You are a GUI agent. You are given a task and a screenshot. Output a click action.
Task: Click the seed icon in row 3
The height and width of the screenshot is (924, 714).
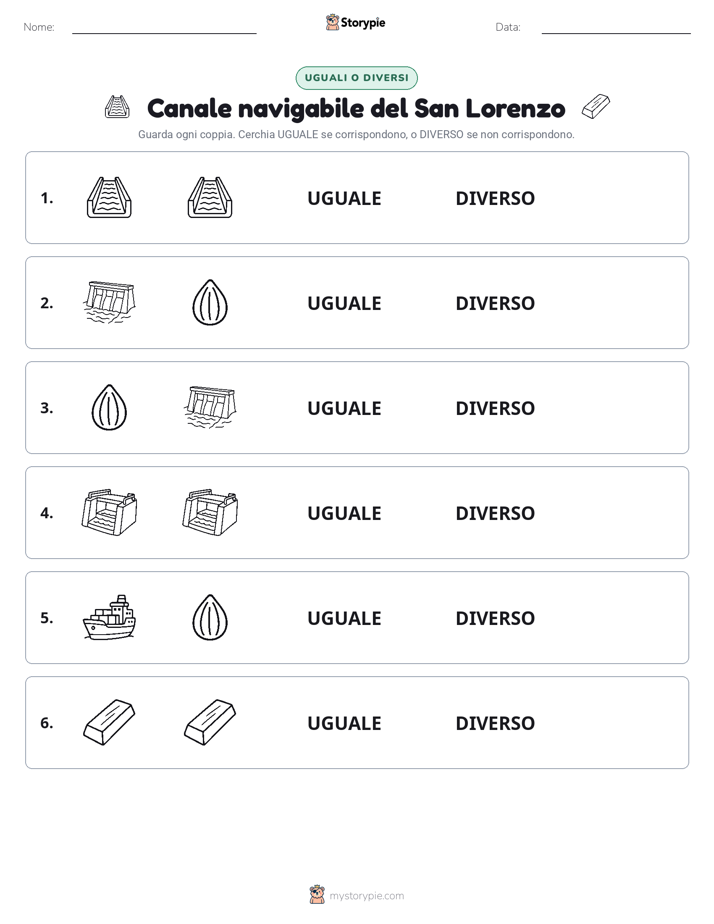[110, 407]
